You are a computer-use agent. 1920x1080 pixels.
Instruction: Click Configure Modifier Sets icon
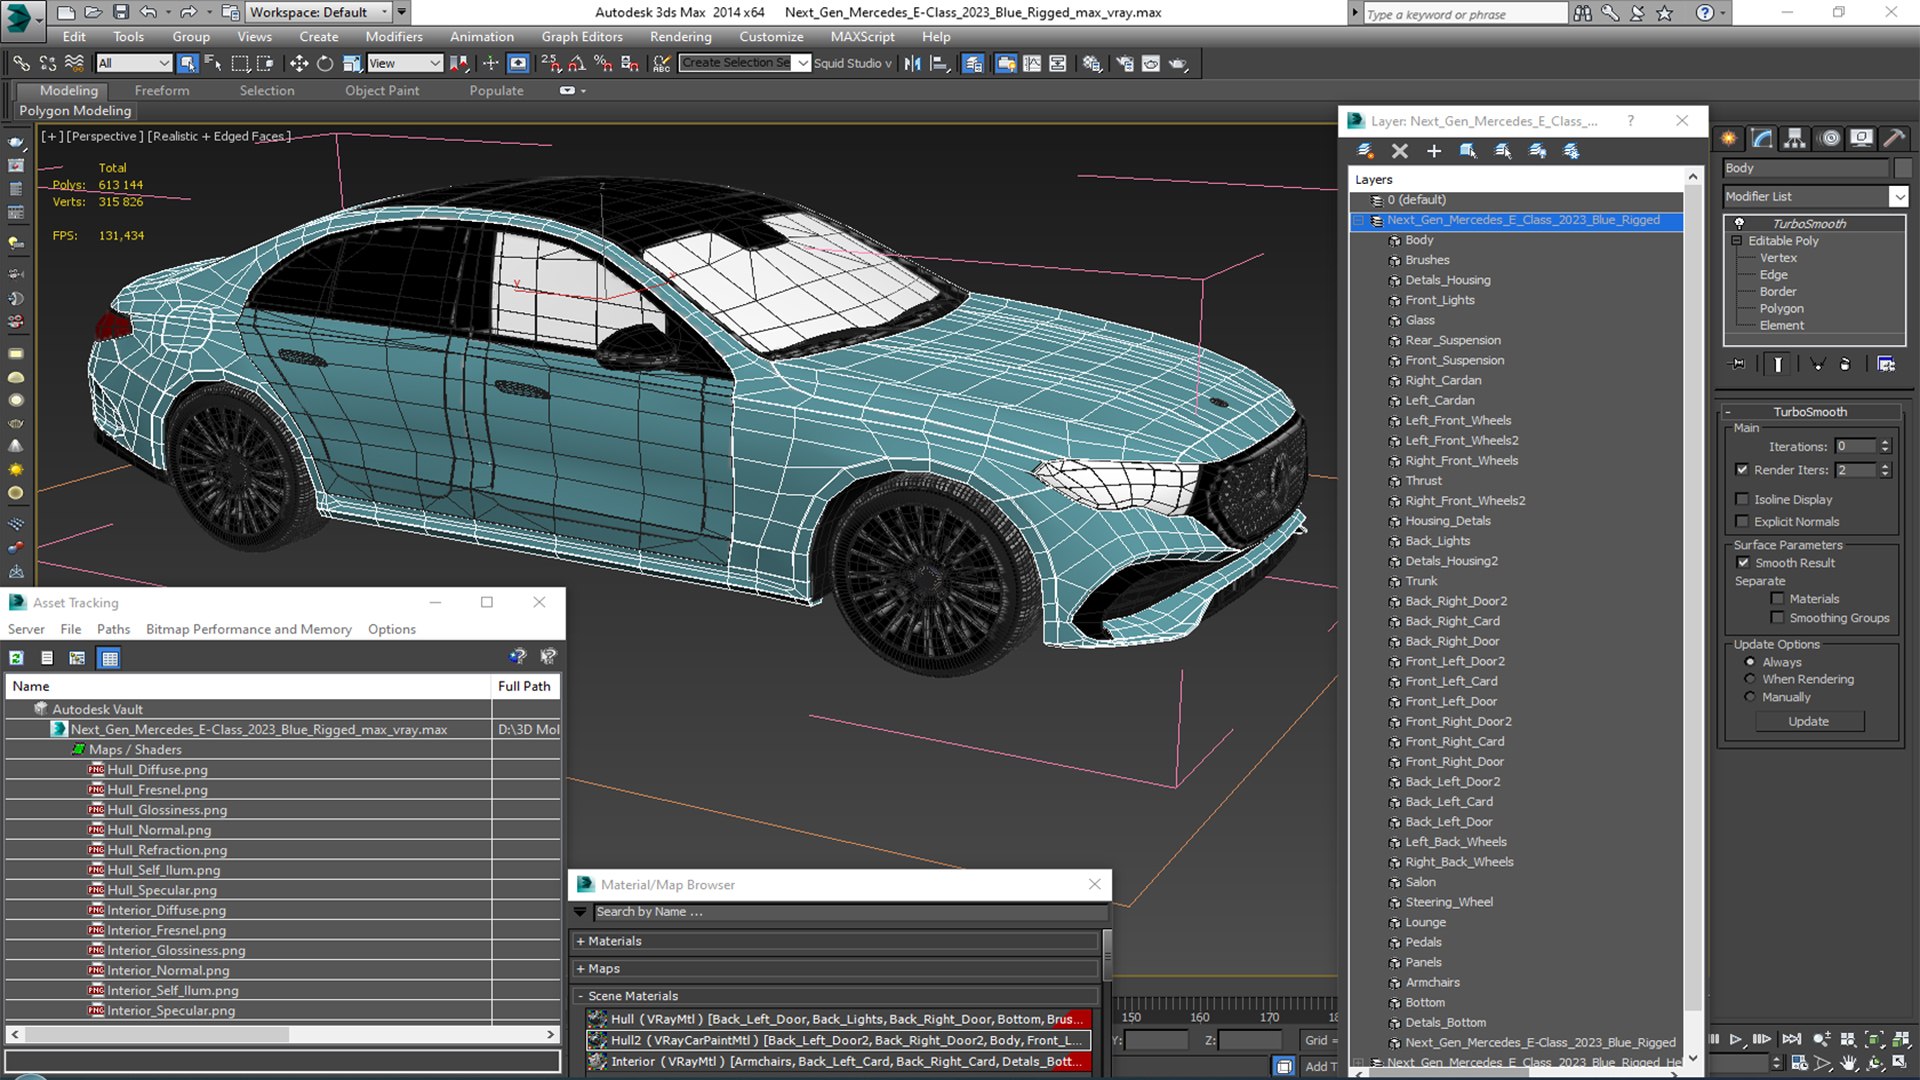tap(1886, 364)
